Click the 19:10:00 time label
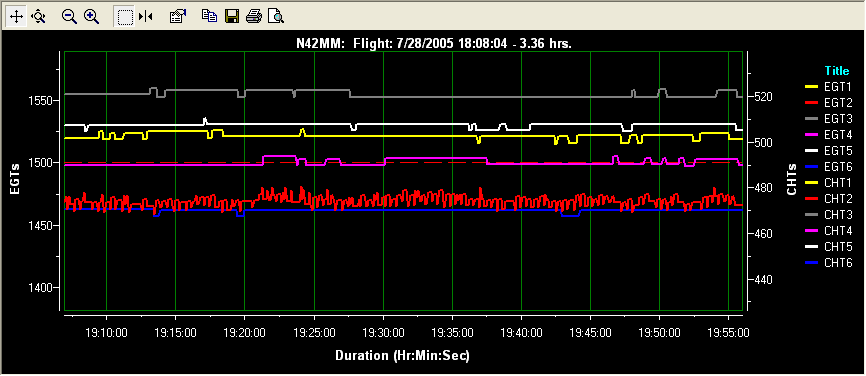Image resolution: width=866 pixels, height=376 pixels. 107,333
